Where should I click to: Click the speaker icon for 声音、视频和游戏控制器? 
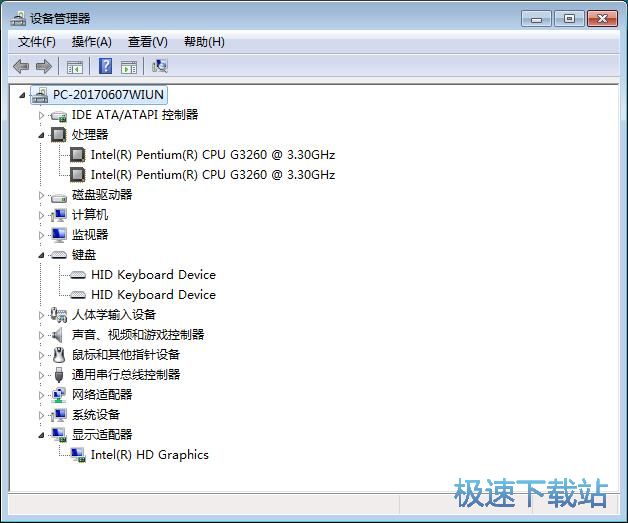point(58,335)
